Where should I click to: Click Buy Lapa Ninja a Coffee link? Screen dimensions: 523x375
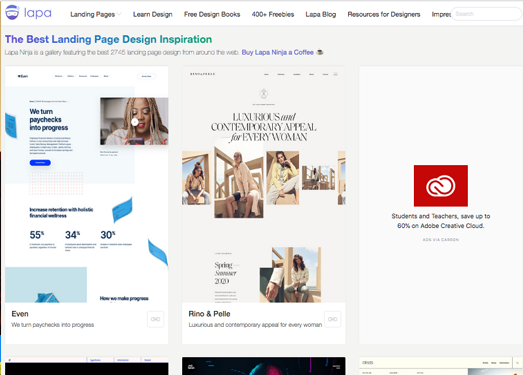[x=278, y=52]
